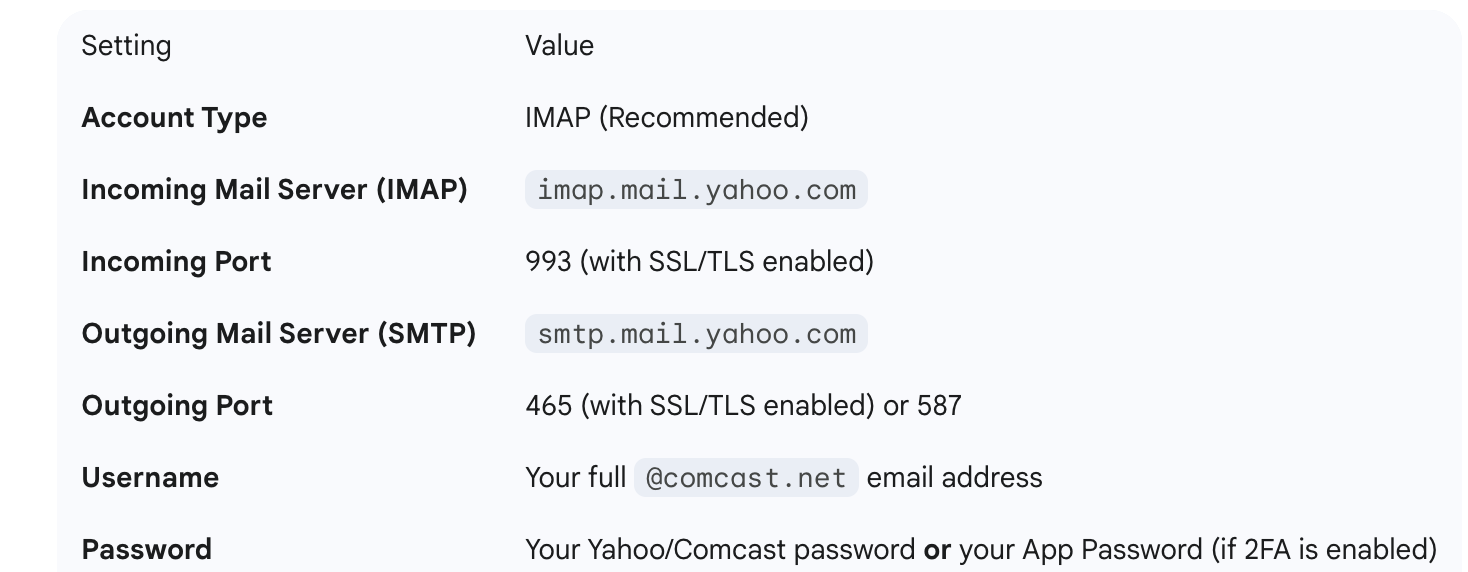Click the @comcast.net code chip
Viewport: 1468px width, 572px height.
pyautogui.click(x=746, y=478)
